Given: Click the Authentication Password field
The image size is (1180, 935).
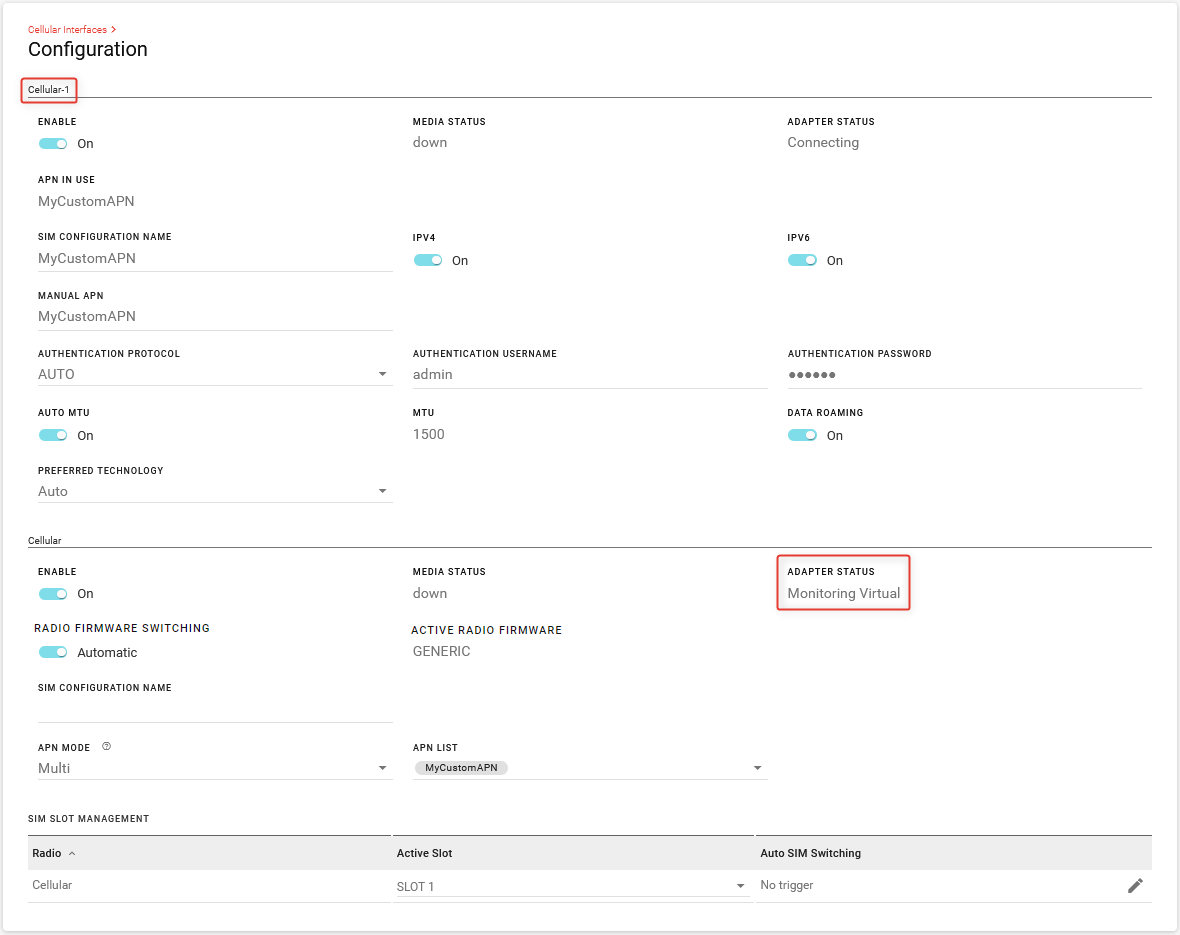Looking at the screenshot, I should point(965,374).
